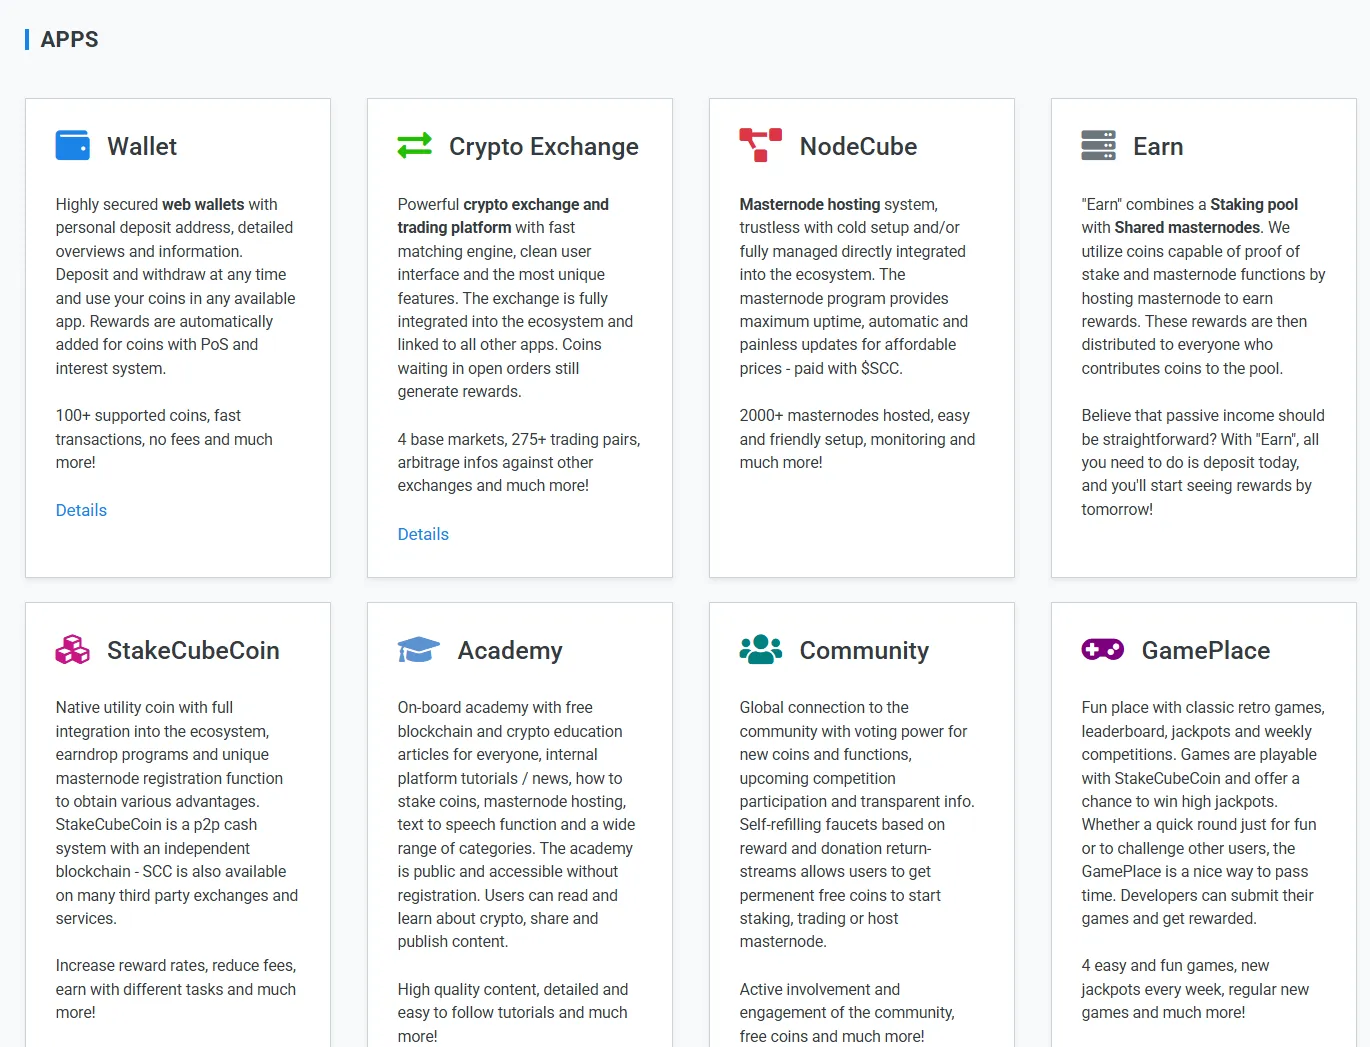1370x1047 pixels.
Task: Click the teal Community people icon
Action: click(760, 650)
